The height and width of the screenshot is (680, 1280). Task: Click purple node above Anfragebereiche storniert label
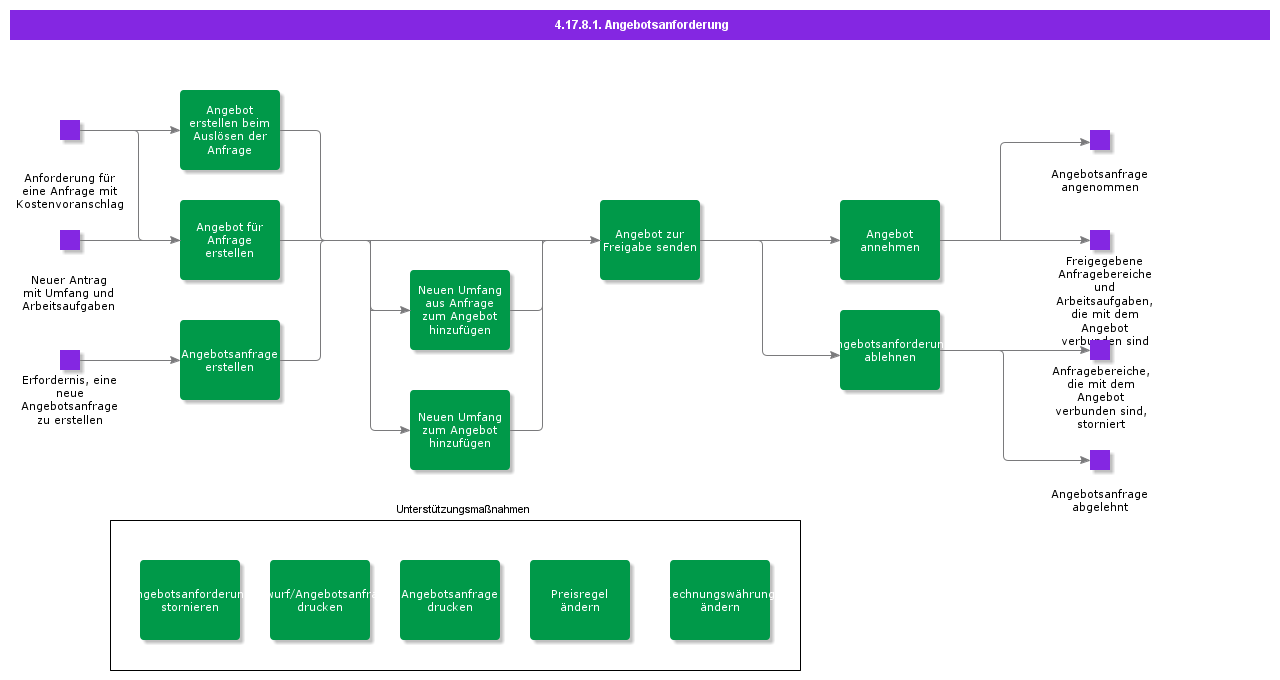tap(1100, 350)
